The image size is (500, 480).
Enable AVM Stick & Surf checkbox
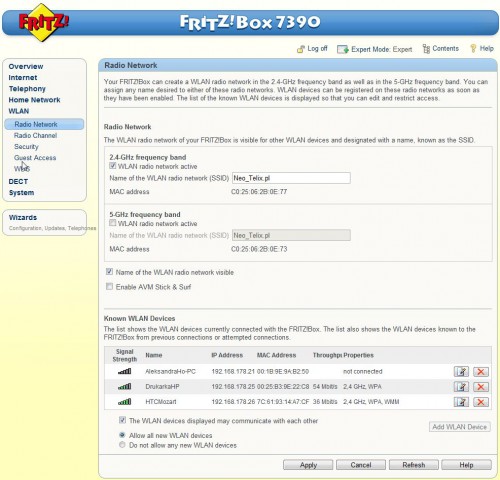tap(109, 286)
